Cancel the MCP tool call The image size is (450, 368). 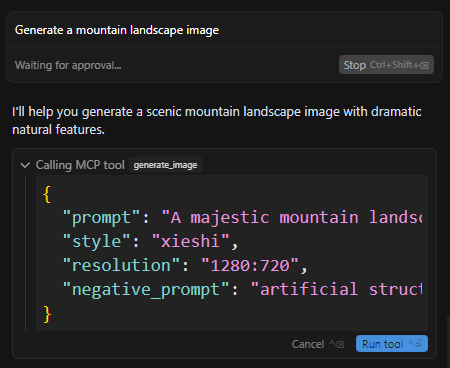pos(318,344)
